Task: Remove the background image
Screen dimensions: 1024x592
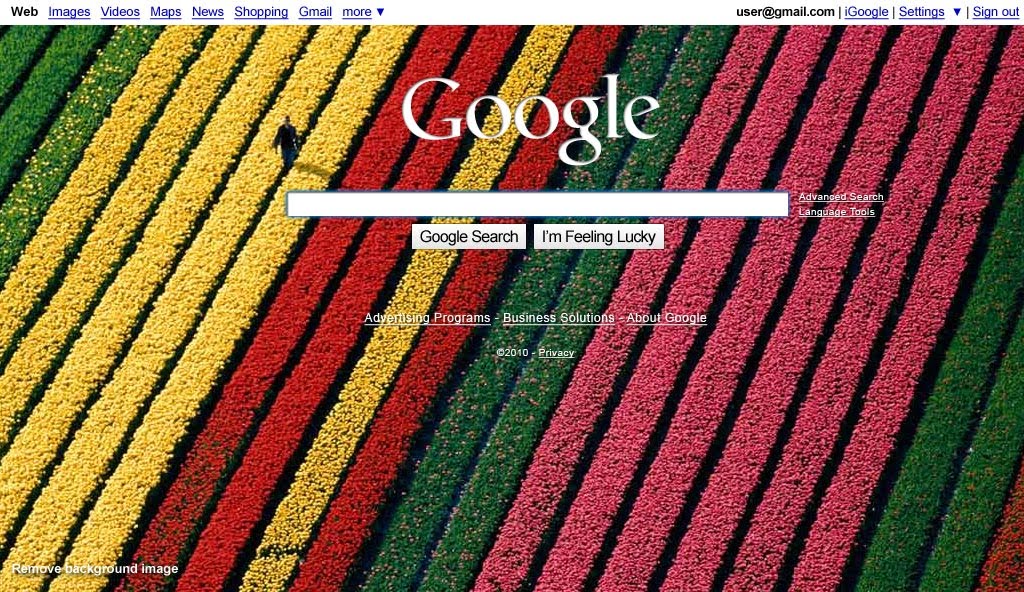Action: coord(95,569)
